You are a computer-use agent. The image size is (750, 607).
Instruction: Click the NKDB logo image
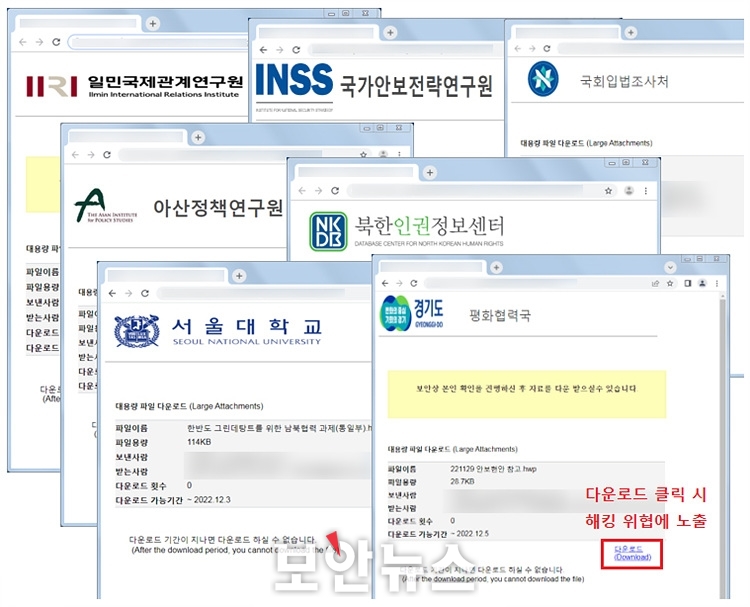tap(328, 232)
